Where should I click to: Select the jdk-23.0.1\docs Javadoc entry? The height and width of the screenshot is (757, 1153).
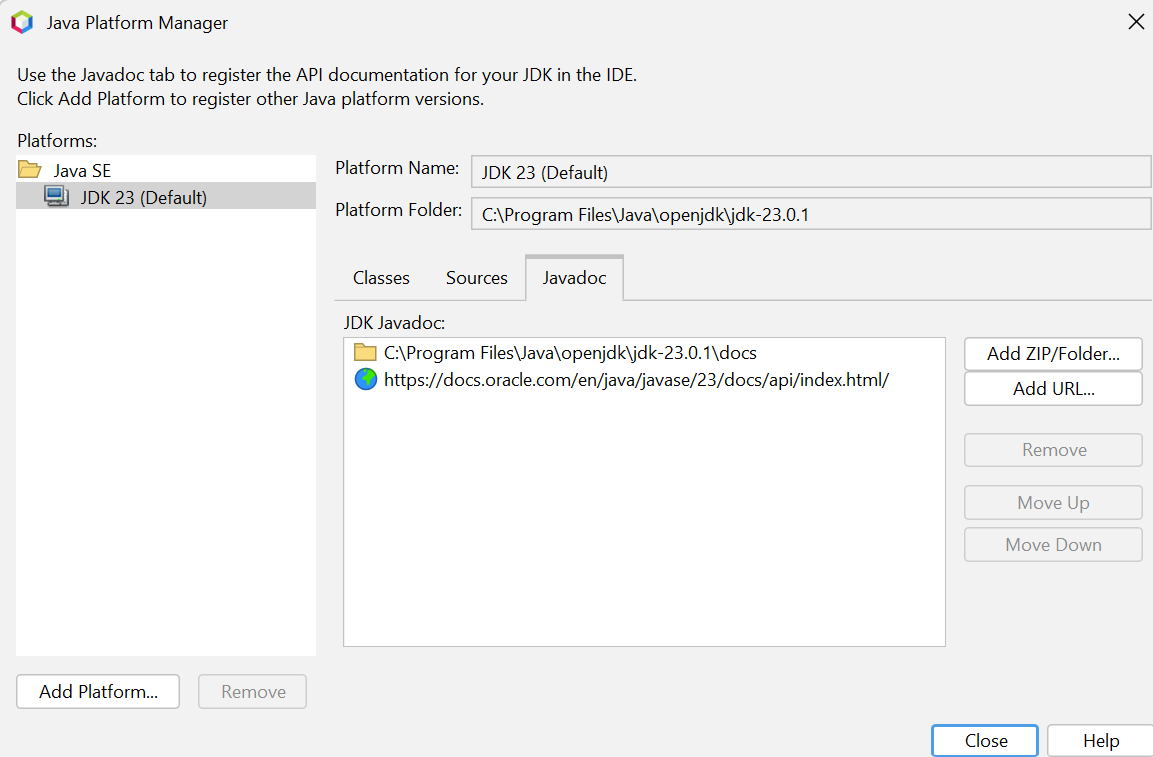pos(570,353)
